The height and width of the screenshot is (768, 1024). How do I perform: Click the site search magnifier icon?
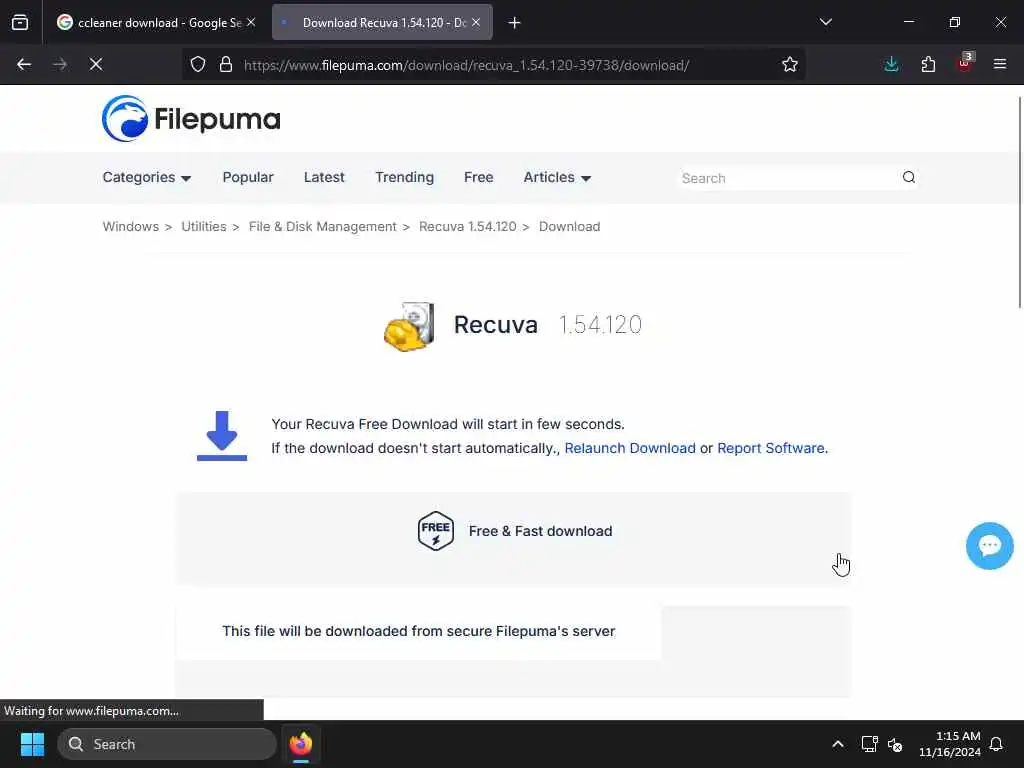(x=908, y=178)
